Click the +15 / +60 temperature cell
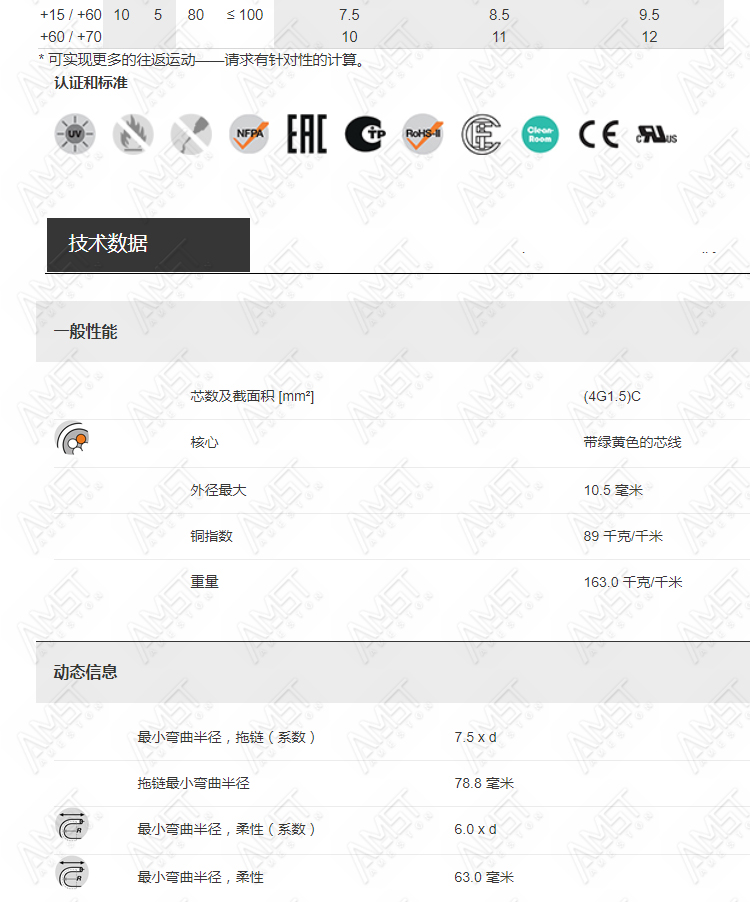 click(x=71, y=15)
